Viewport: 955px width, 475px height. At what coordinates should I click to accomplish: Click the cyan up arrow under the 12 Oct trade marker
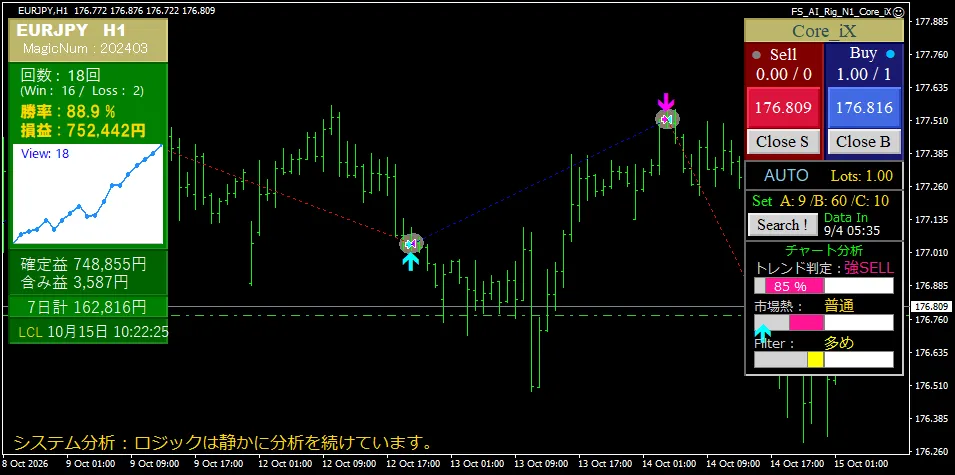pos(411,261)
